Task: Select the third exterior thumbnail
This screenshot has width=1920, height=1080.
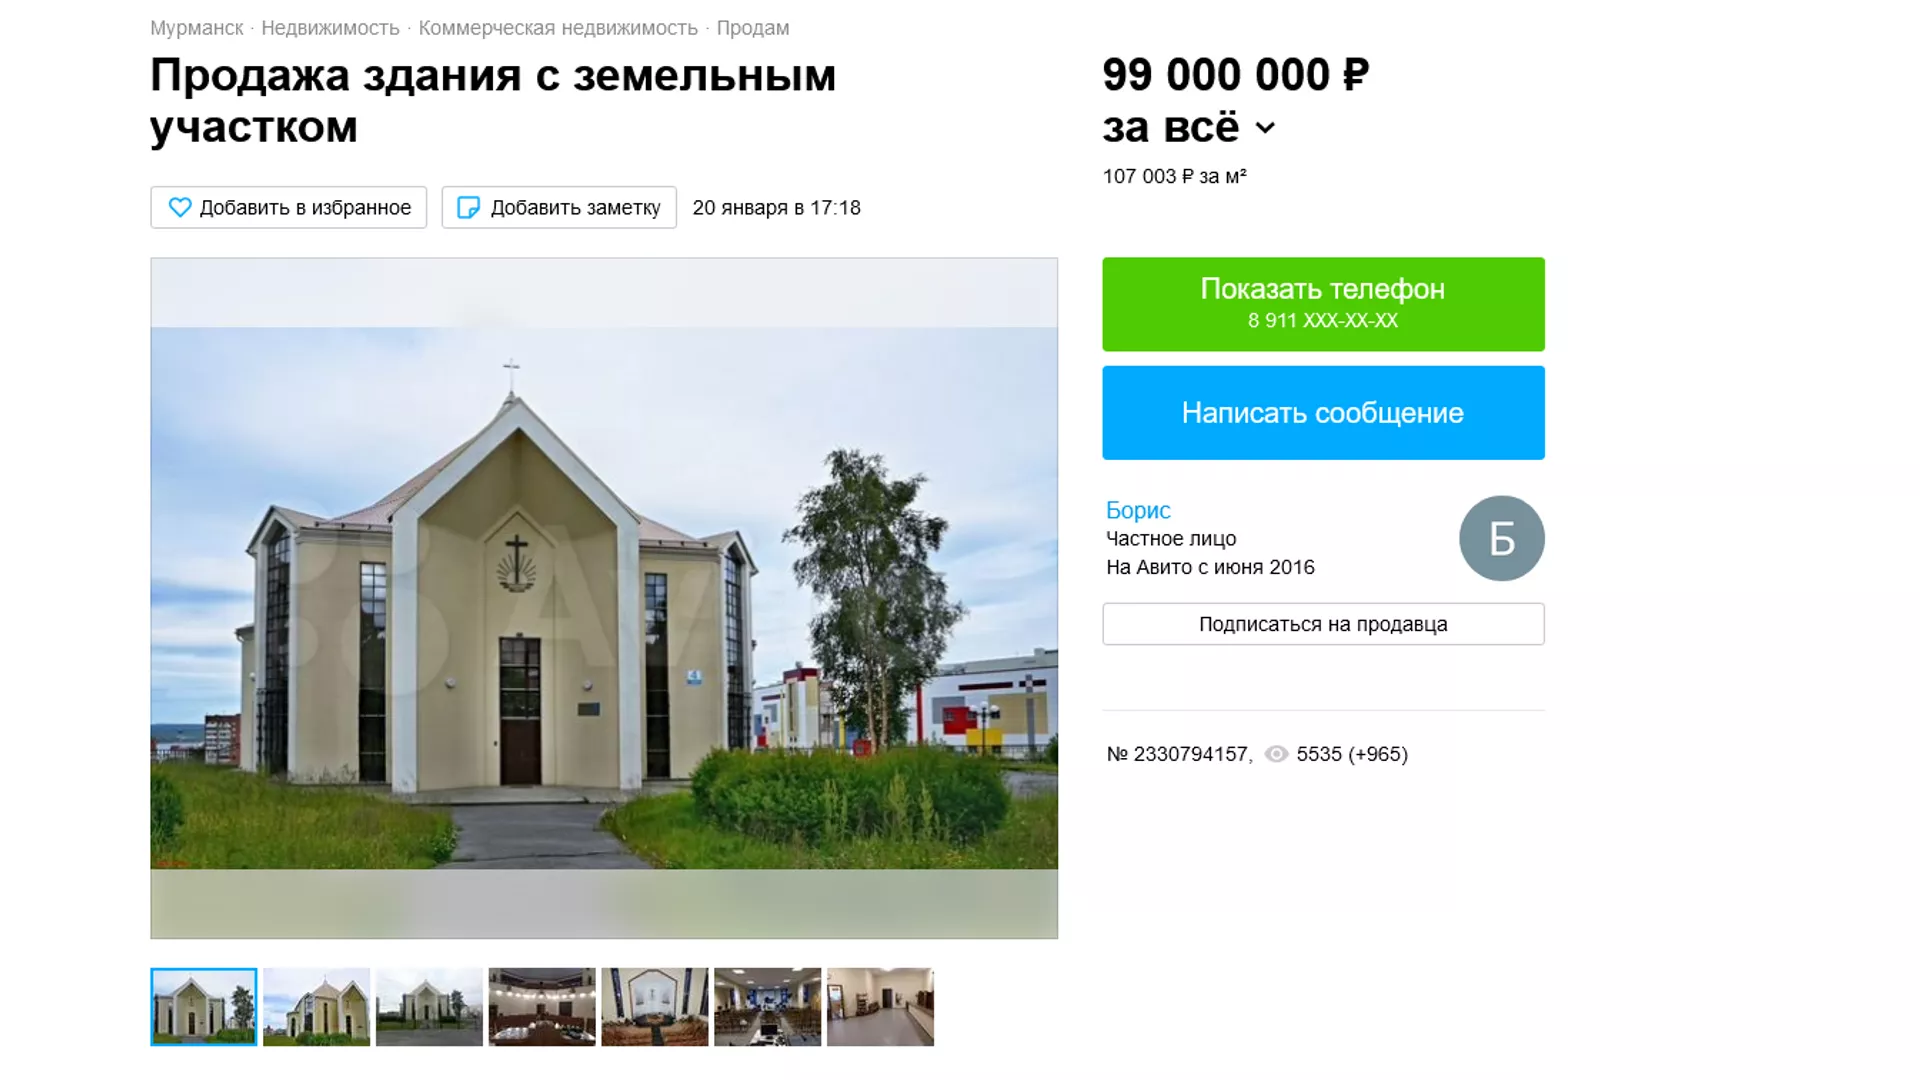Action: (429, 1007)
